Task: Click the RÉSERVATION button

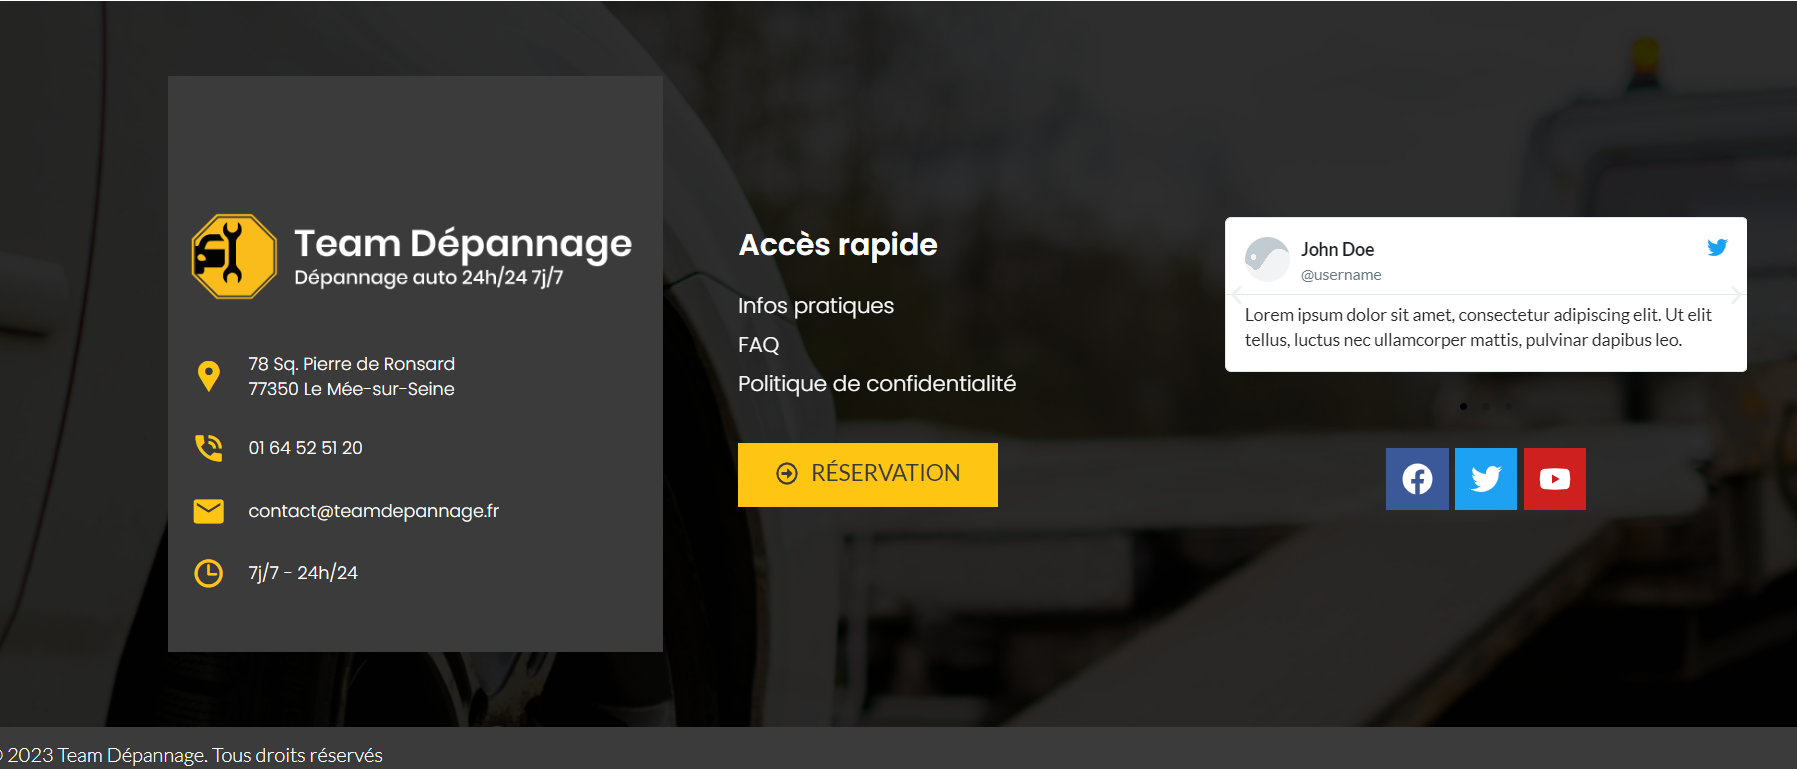Action: tap(868, 475)
